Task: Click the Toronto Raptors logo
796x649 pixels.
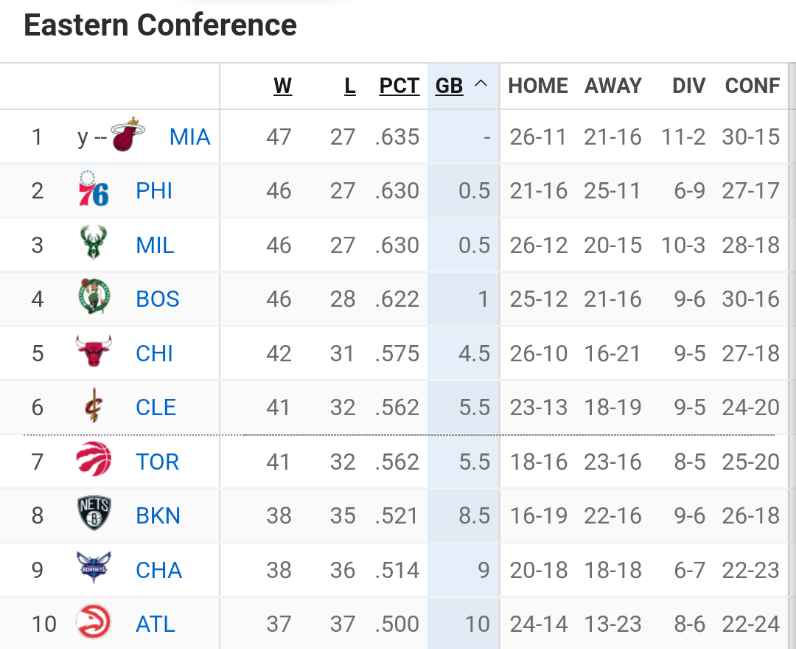Action: pyautogui.click(x=93, y=461)
